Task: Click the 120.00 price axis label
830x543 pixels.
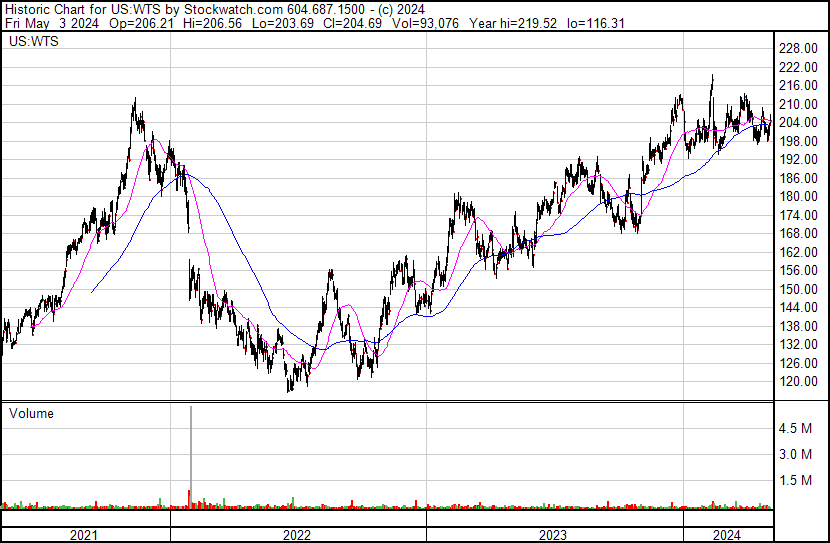Action: (x=798, y=382)
